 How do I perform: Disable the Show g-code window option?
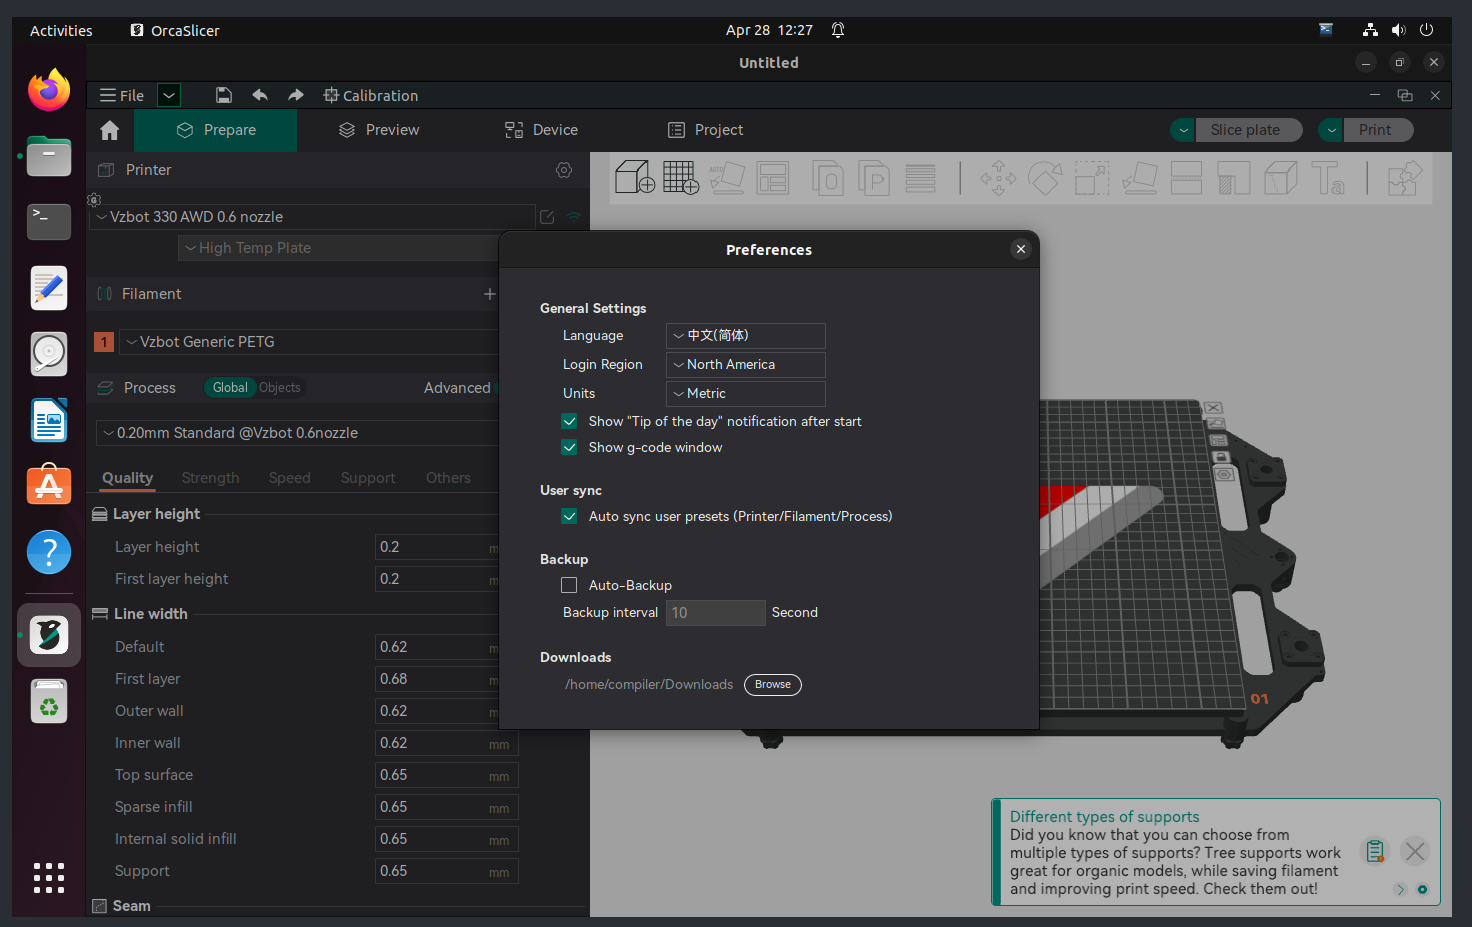[569, 447]
